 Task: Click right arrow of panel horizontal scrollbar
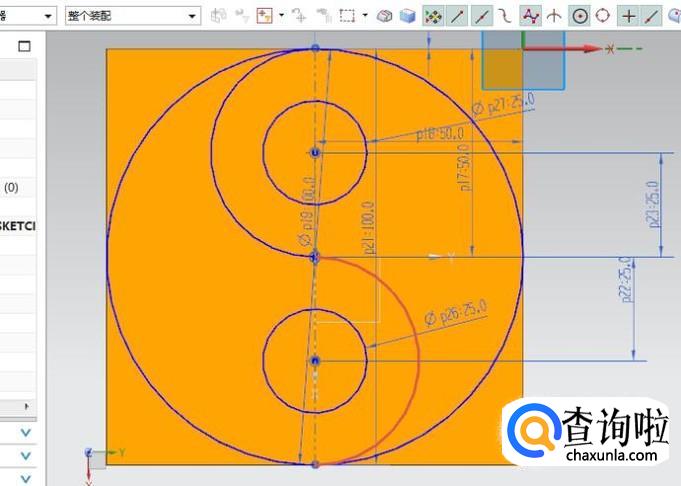click(27, 407)
